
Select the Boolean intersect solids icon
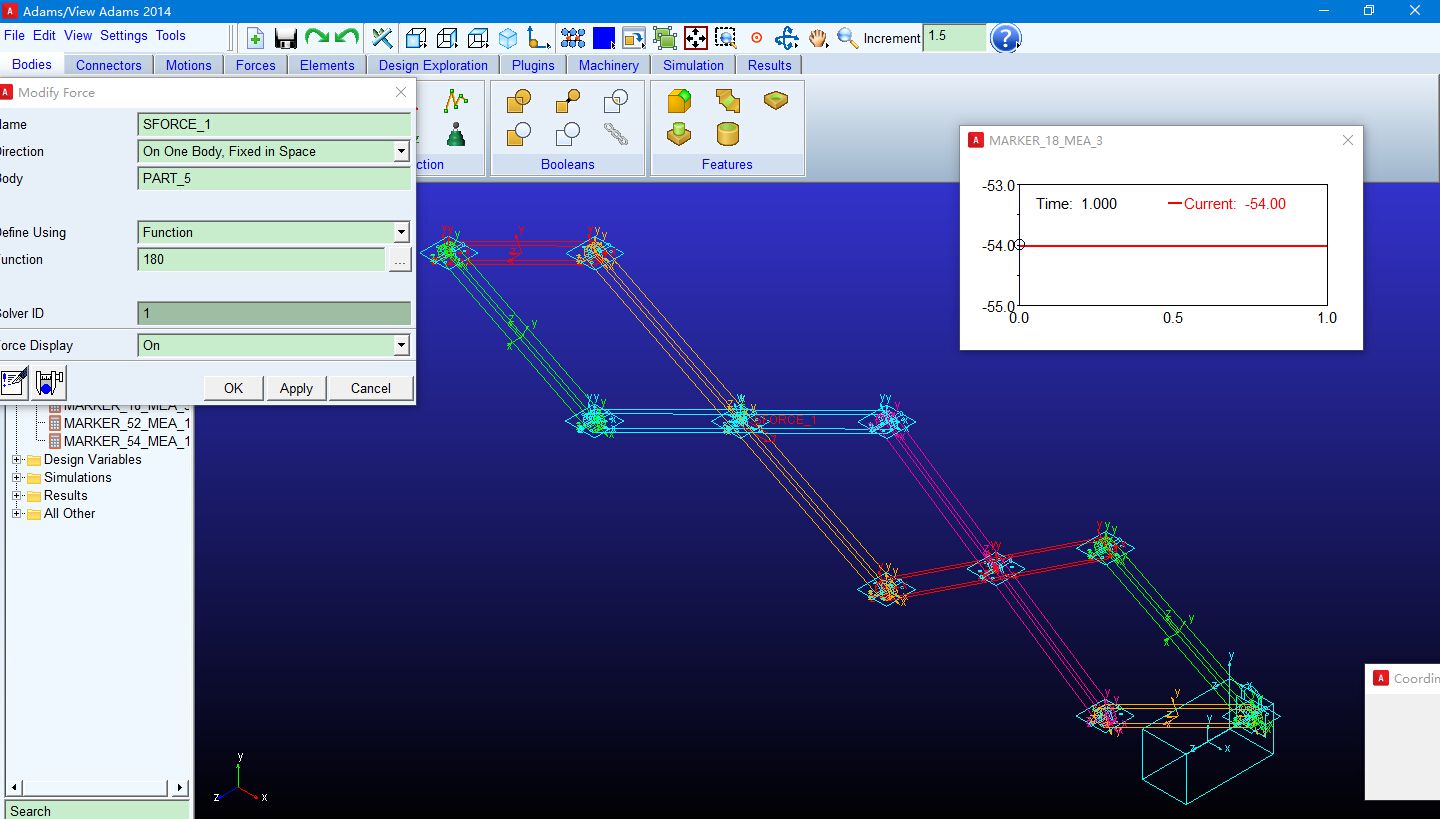point(615,101)
